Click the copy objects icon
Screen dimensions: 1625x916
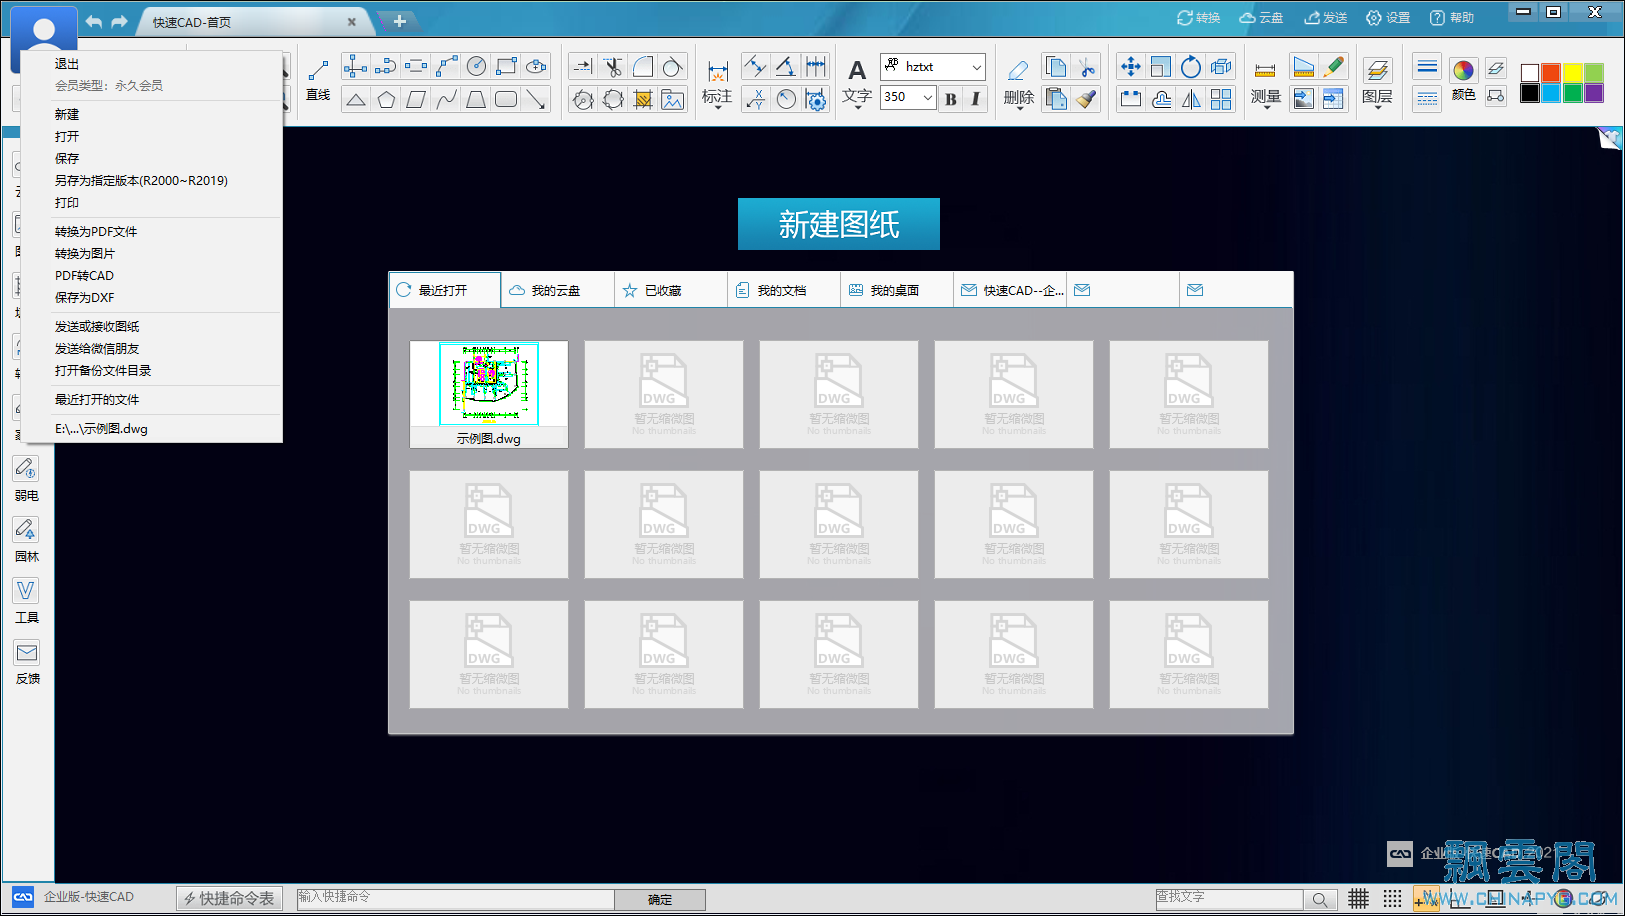tap(1056, 67)
